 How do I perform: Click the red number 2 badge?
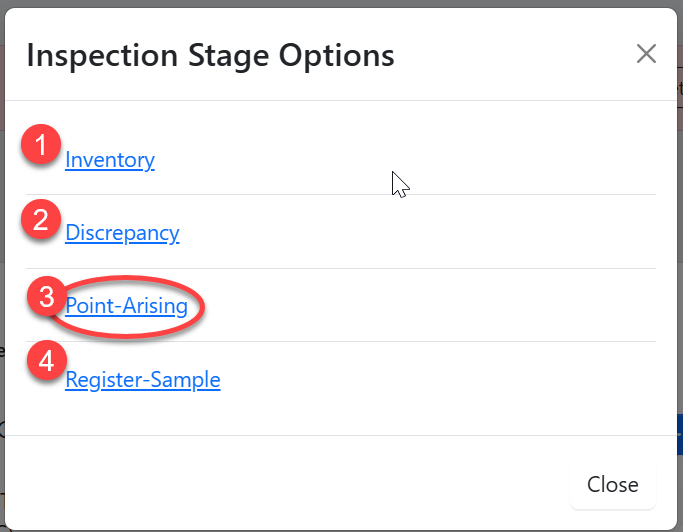click(41, 220)
